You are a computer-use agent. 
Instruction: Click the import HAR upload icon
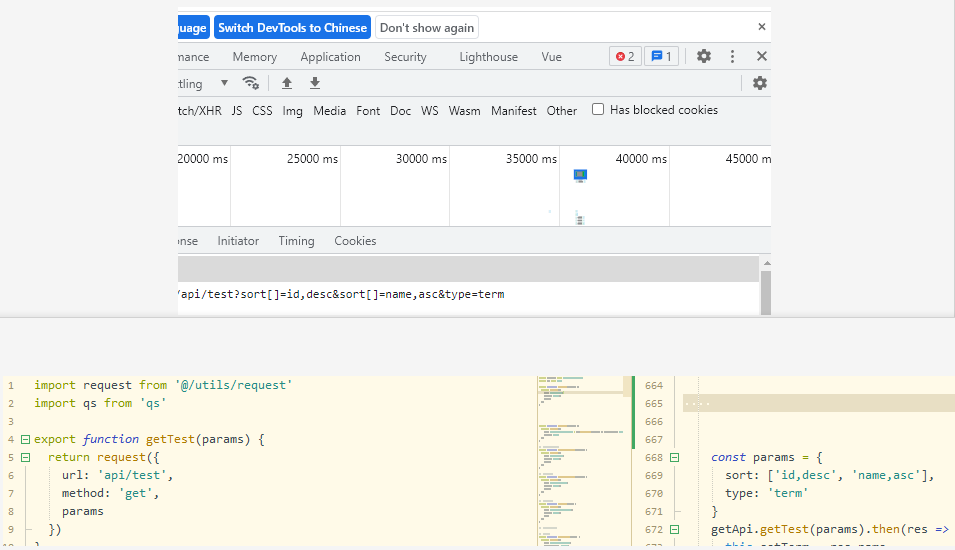pos(287,83)
